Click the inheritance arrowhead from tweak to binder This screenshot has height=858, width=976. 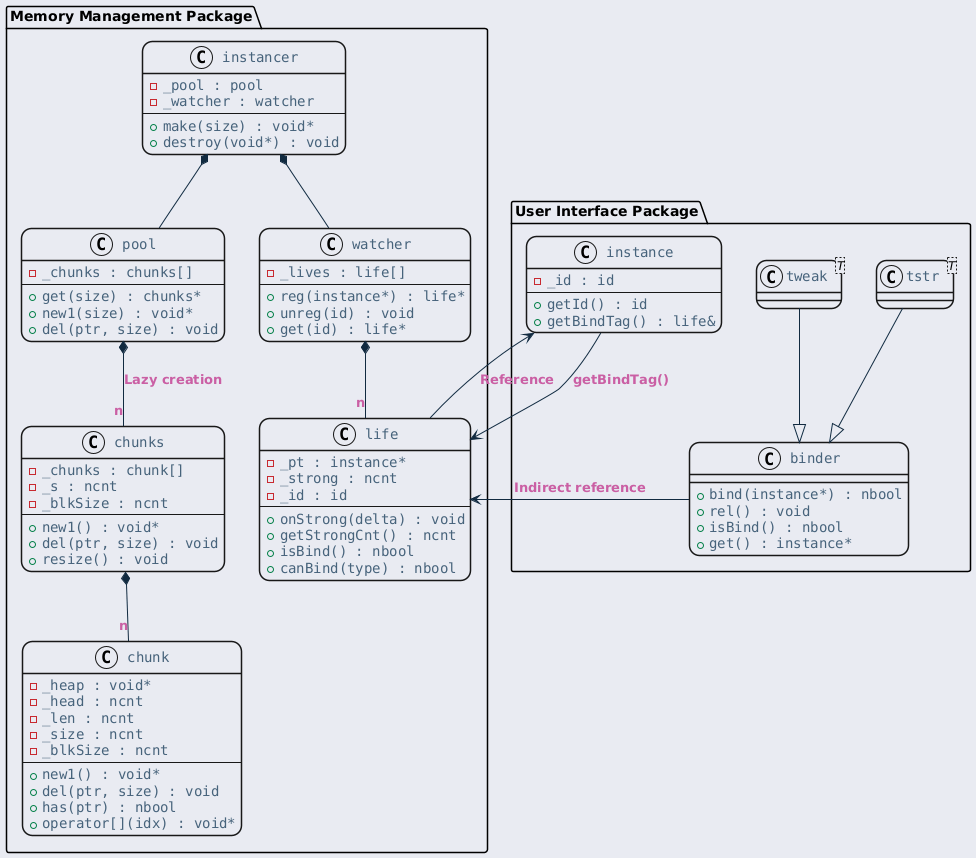800,433
